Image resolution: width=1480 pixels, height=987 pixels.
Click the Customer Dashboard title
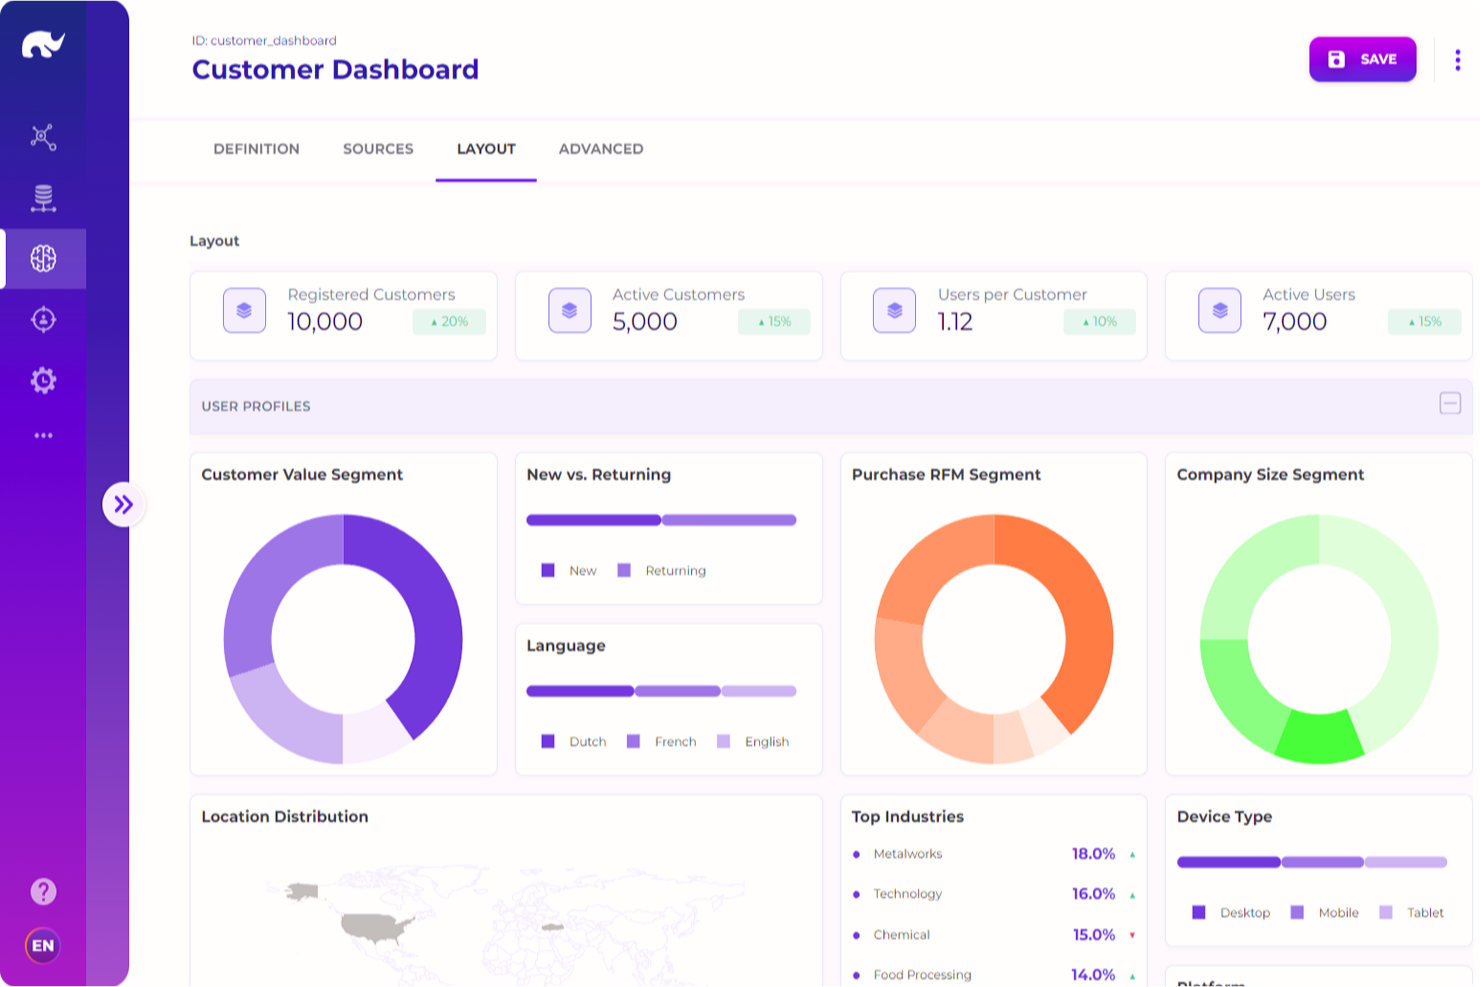(335, 70)
